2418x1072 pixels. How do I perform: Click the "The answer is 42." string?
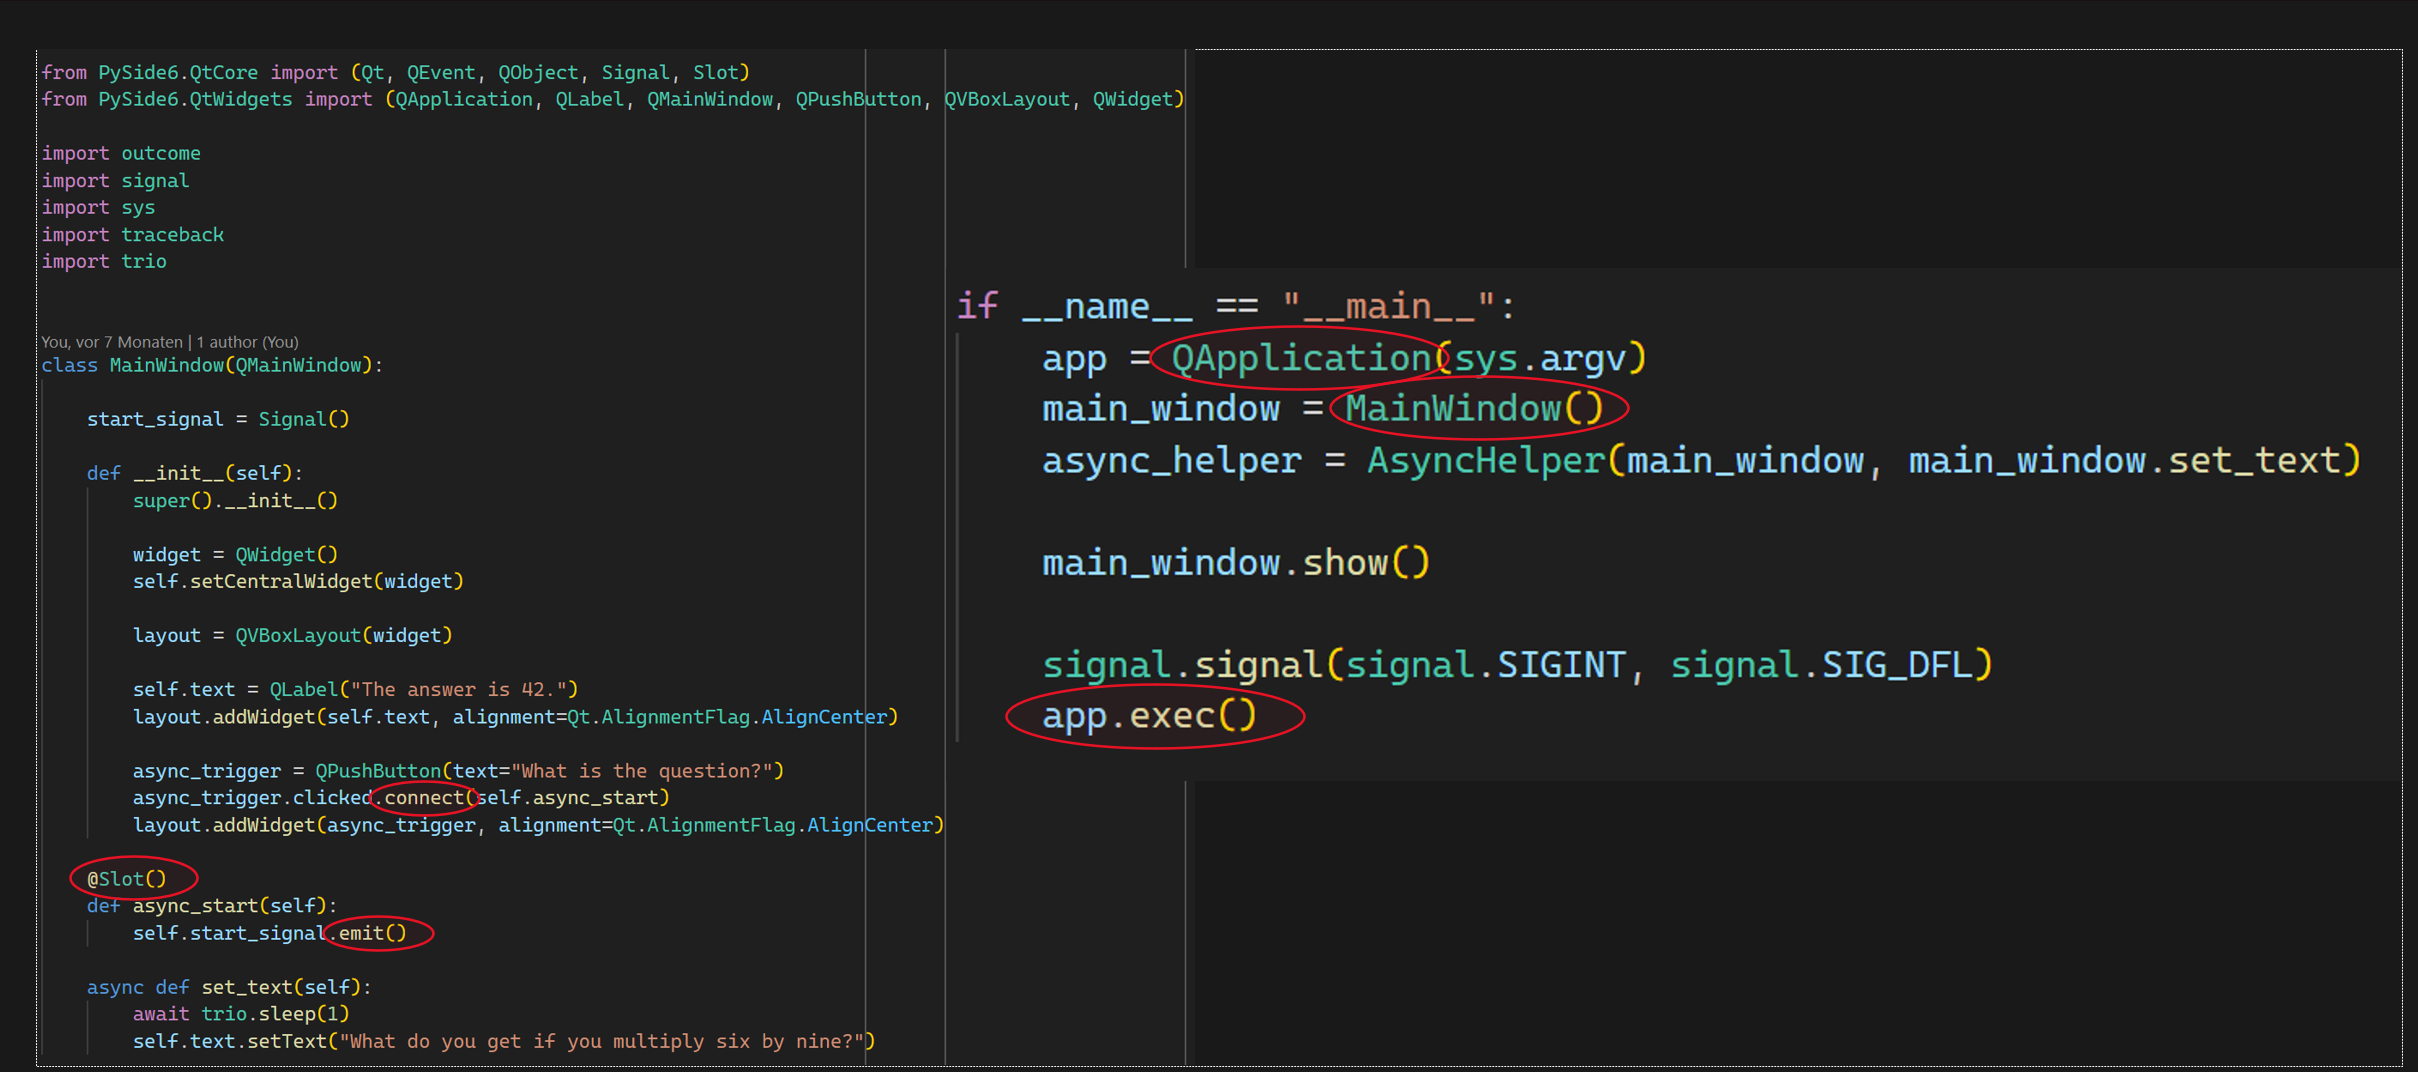click(x=459, y=689)
